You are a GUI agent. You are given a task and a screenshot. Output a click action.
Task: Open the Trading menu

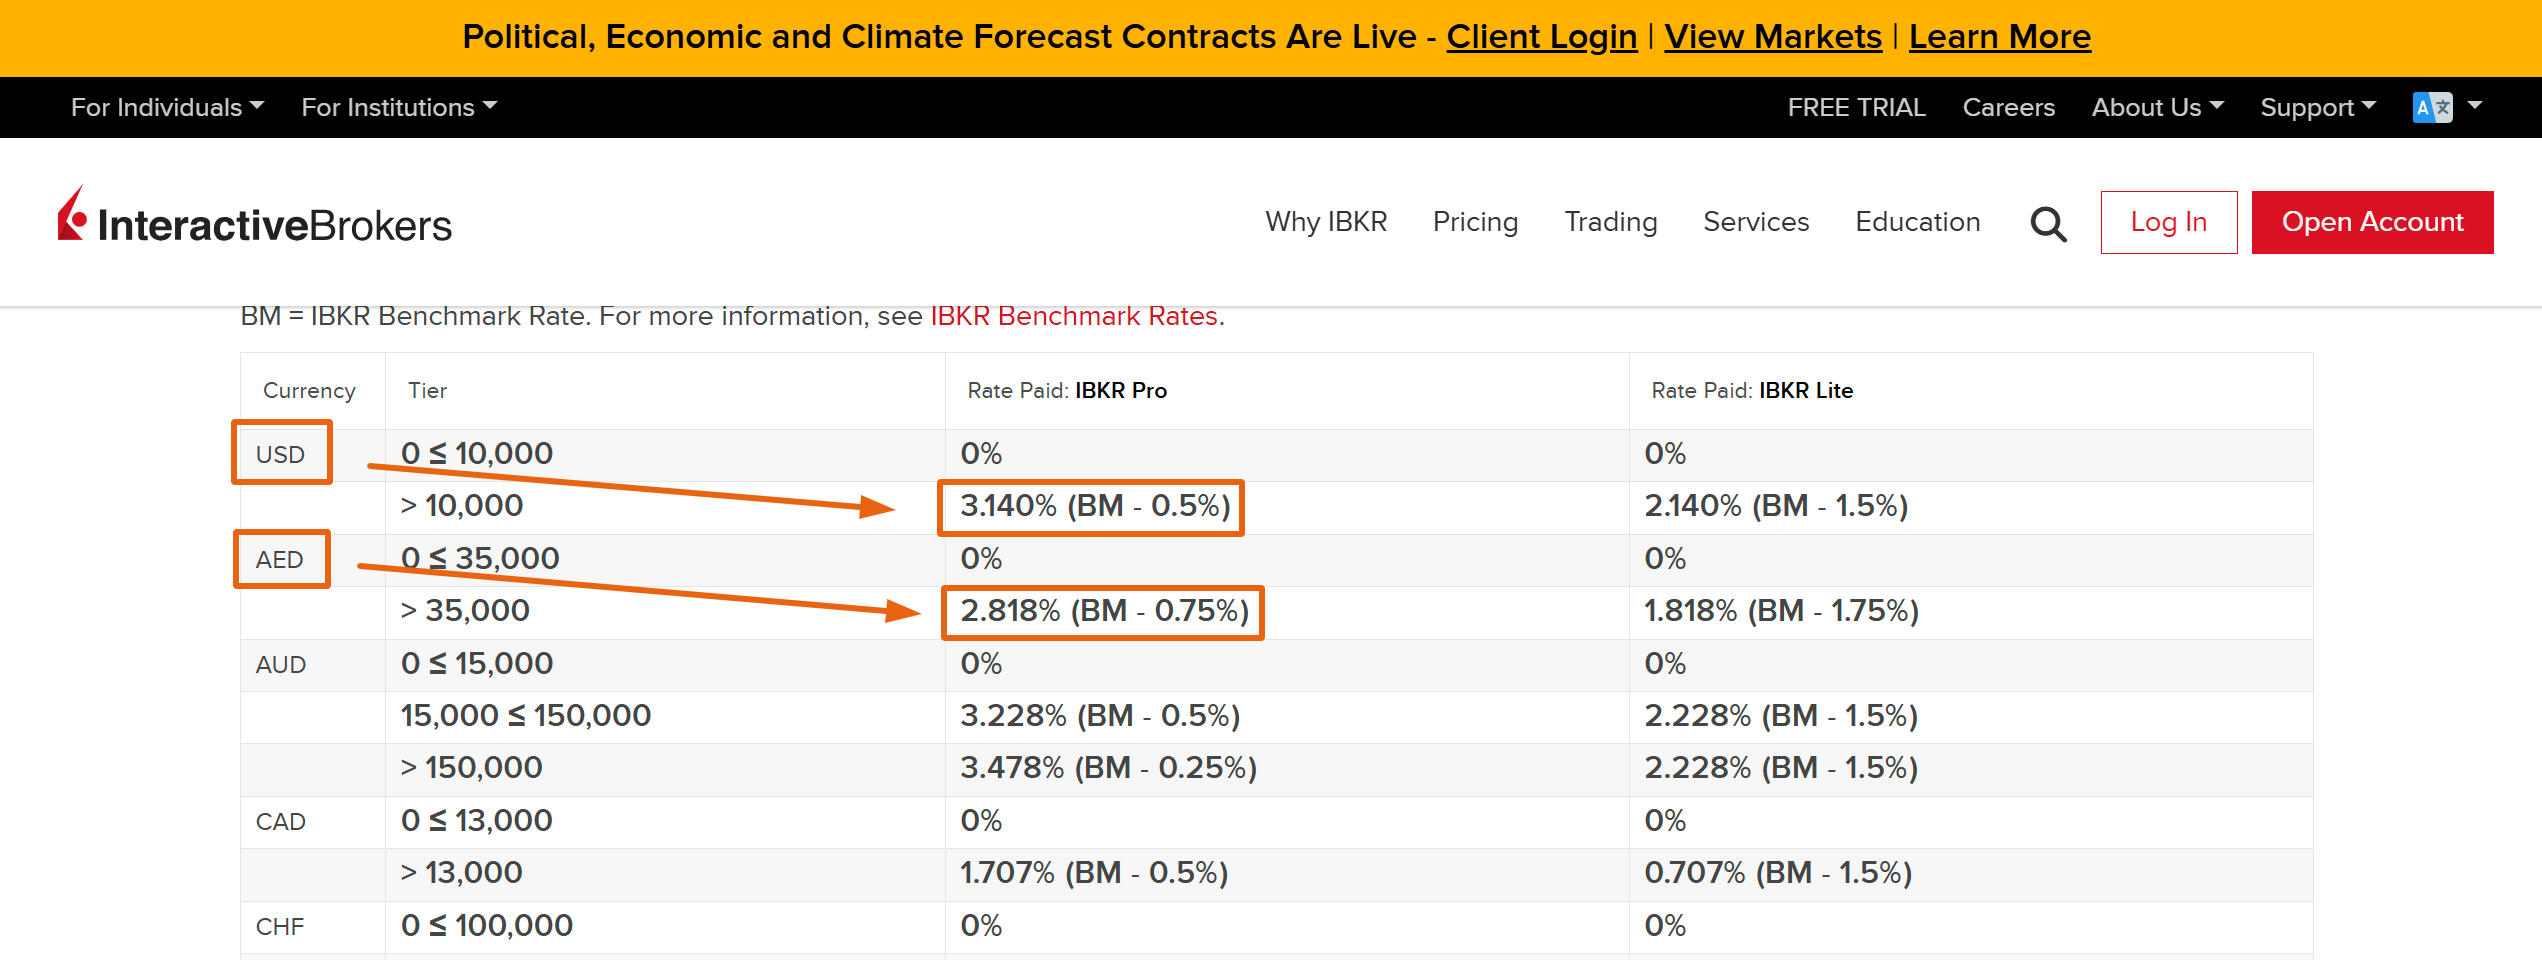(1610, 222)
